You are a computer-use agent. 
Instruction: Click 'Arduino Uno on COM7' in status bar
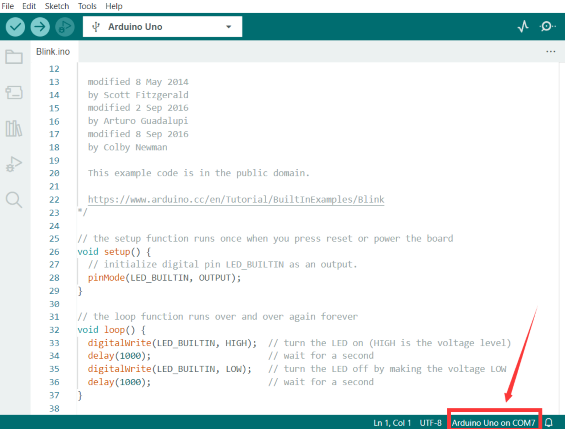[494, 423]
